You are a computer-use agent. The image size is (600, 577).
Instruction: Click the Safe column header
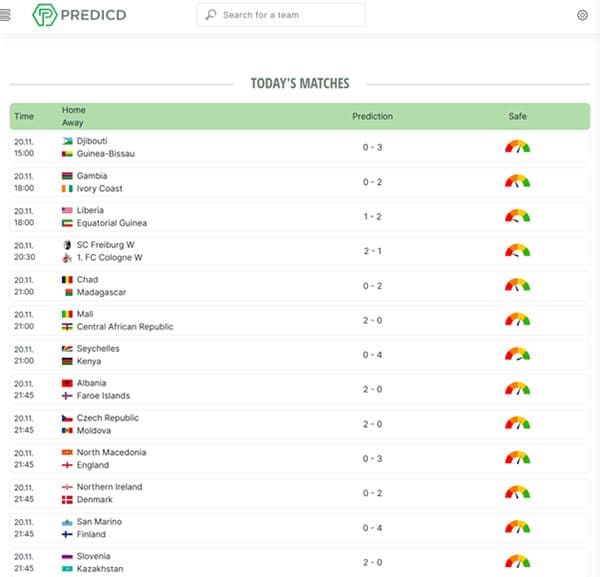tap(517, 116)
